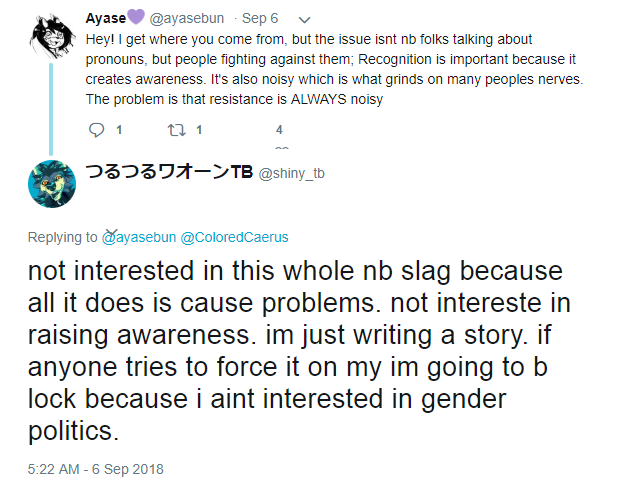Viewport: 622px width, 489px height.
Task: Open shiny_tb's wolf avatar
Action: (52, 184)
